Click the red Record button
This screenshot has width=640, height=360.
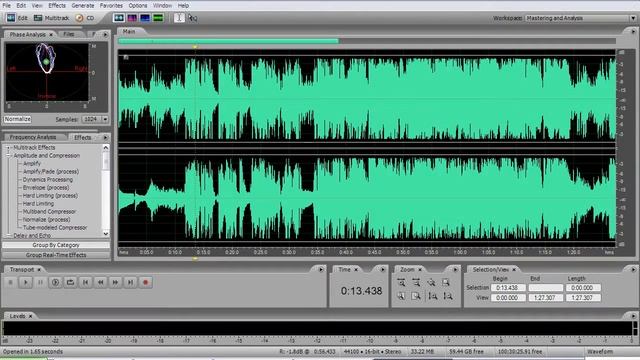click(x=145, y=282)
